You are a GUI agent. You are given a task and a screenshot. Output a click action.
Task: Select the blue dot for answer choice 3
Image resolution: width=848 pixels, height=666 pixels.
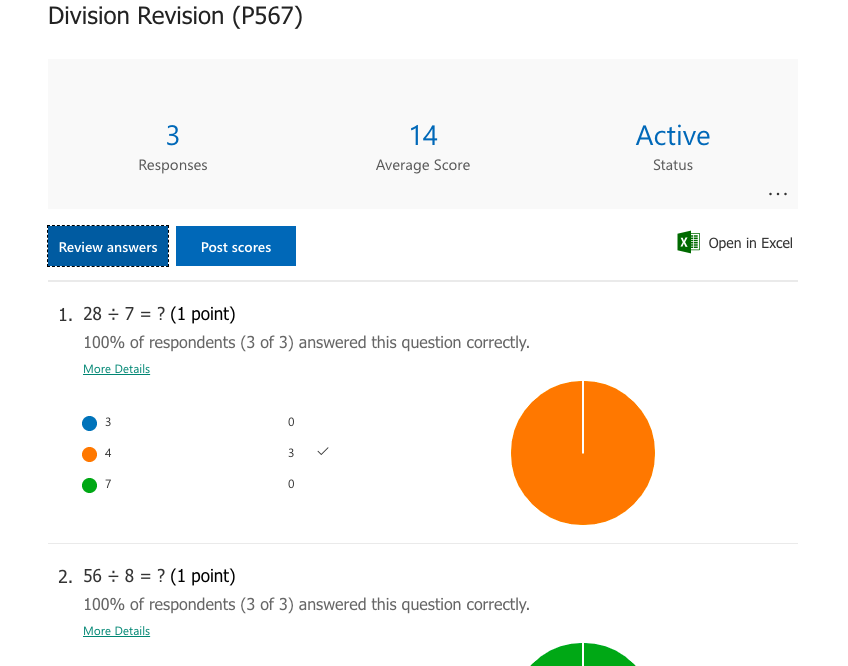[90, 422]
